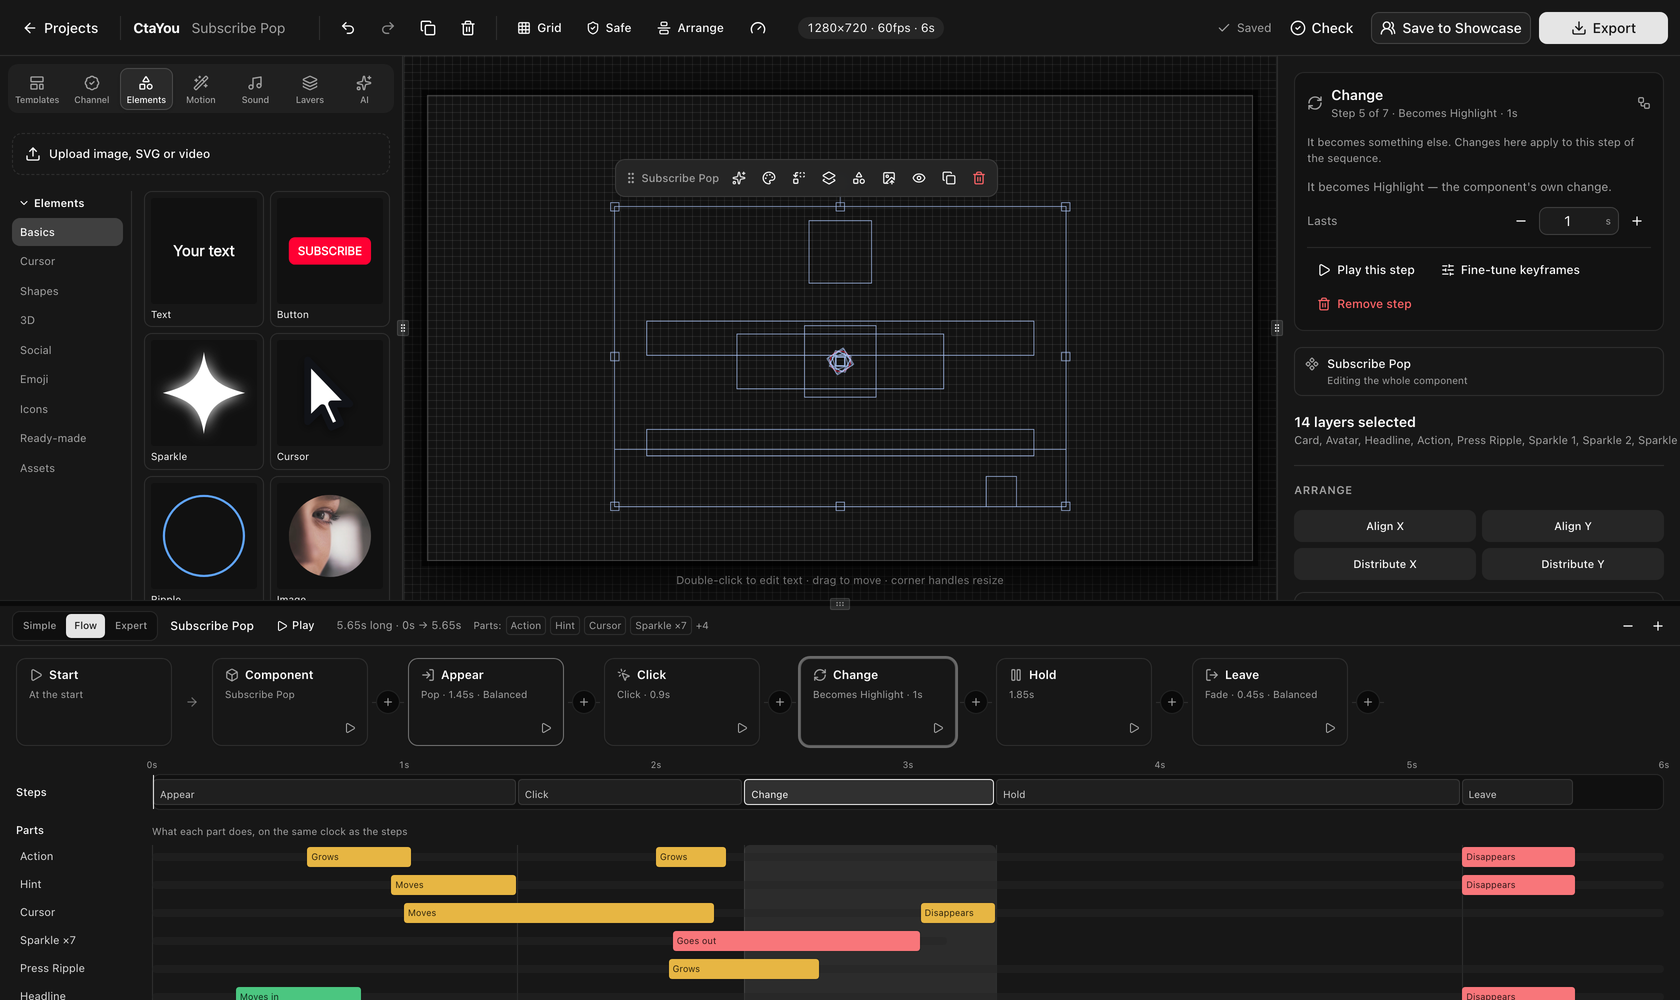Delete Subscribe Pop with red trash icon
Viewport: 1680px width, 1000px height.
[x=979, y=178]
